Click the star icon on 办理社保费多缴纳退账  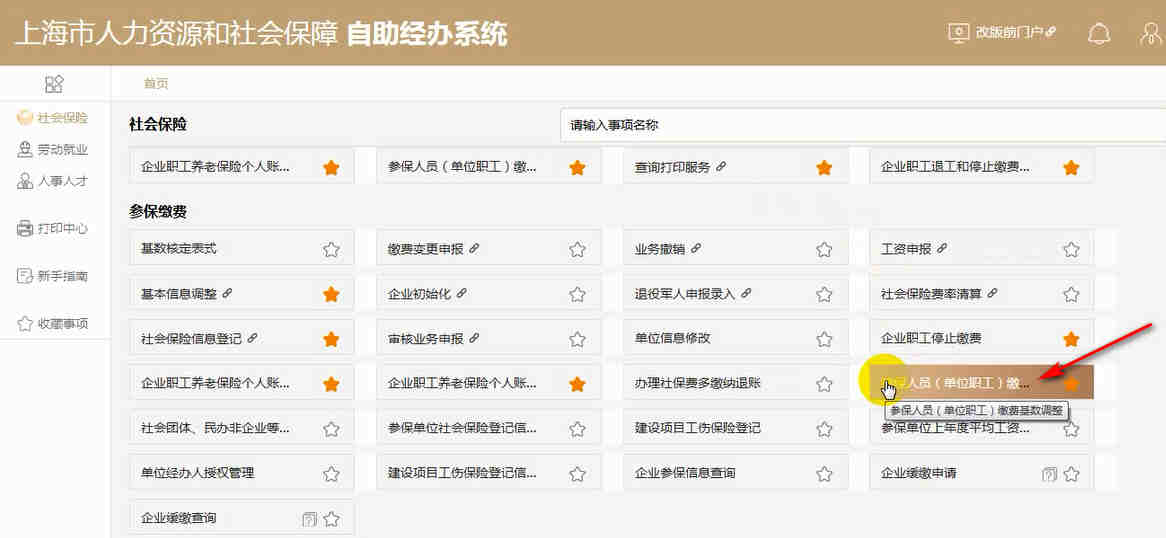coord(824,384)
